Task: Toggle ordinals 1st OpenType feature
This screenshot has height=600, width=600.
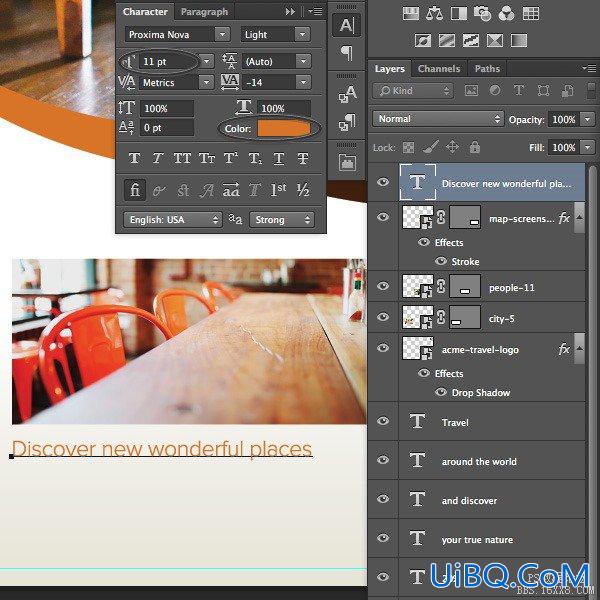Action: (x=278, y=189)
